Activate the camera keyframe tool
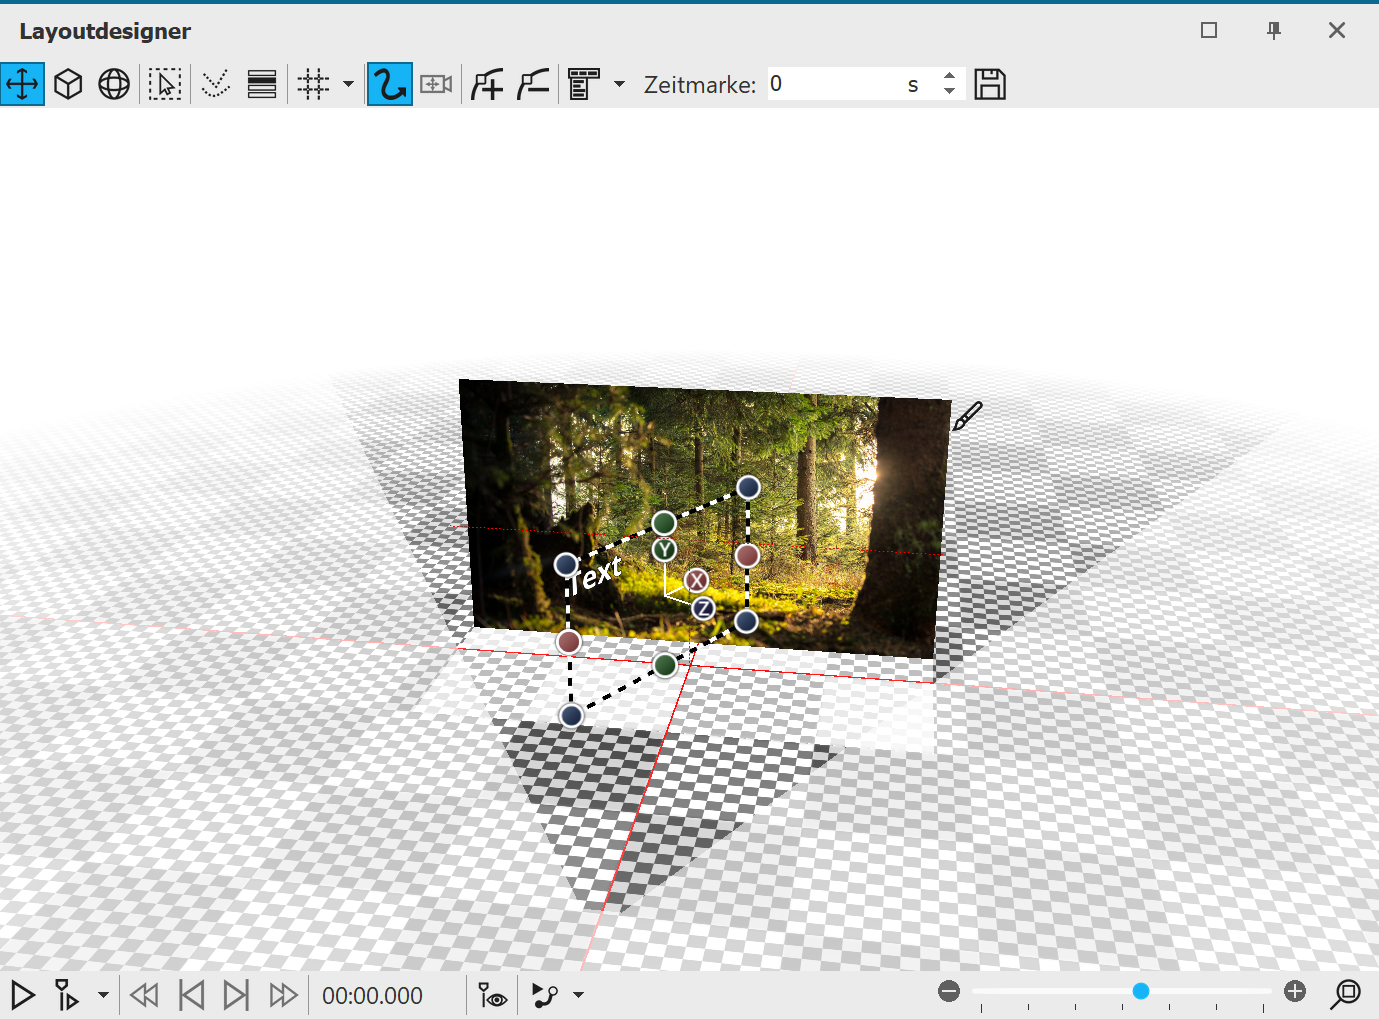This screenshot has height=1019, width=1379. [x=435, y=84]
